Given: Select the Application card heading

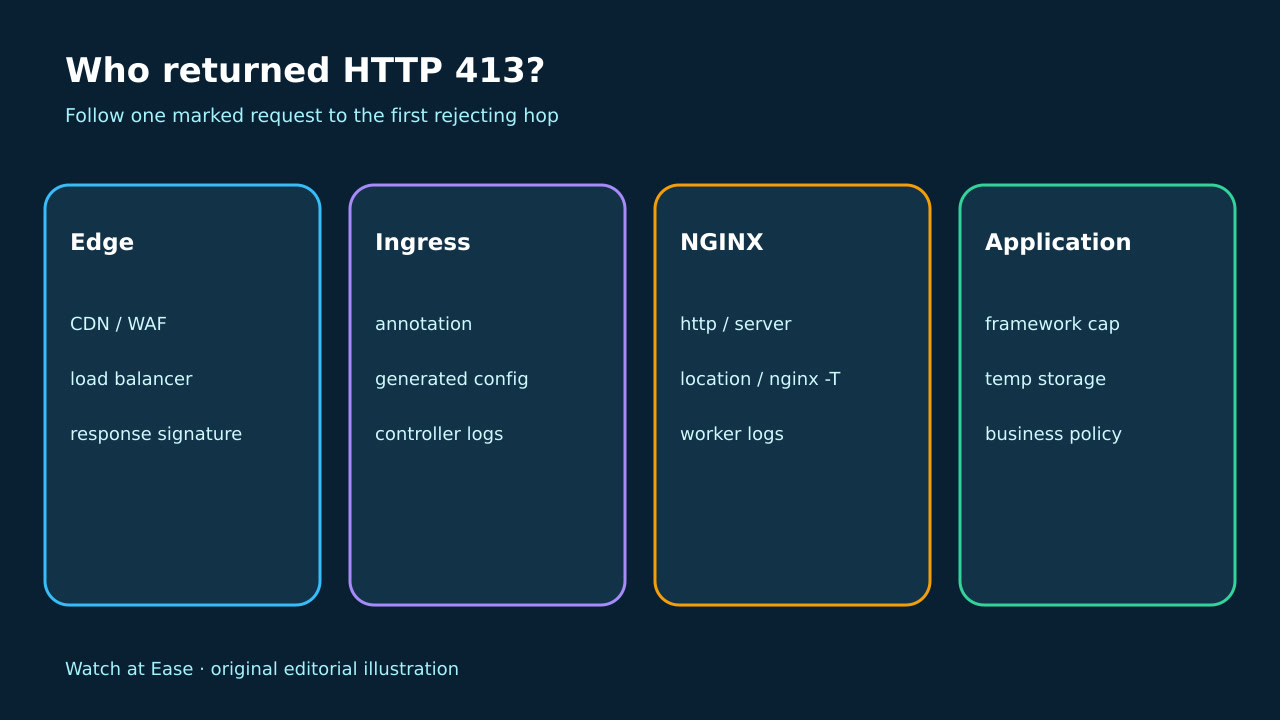Looking at the screenshot, I should [1058, 243].
